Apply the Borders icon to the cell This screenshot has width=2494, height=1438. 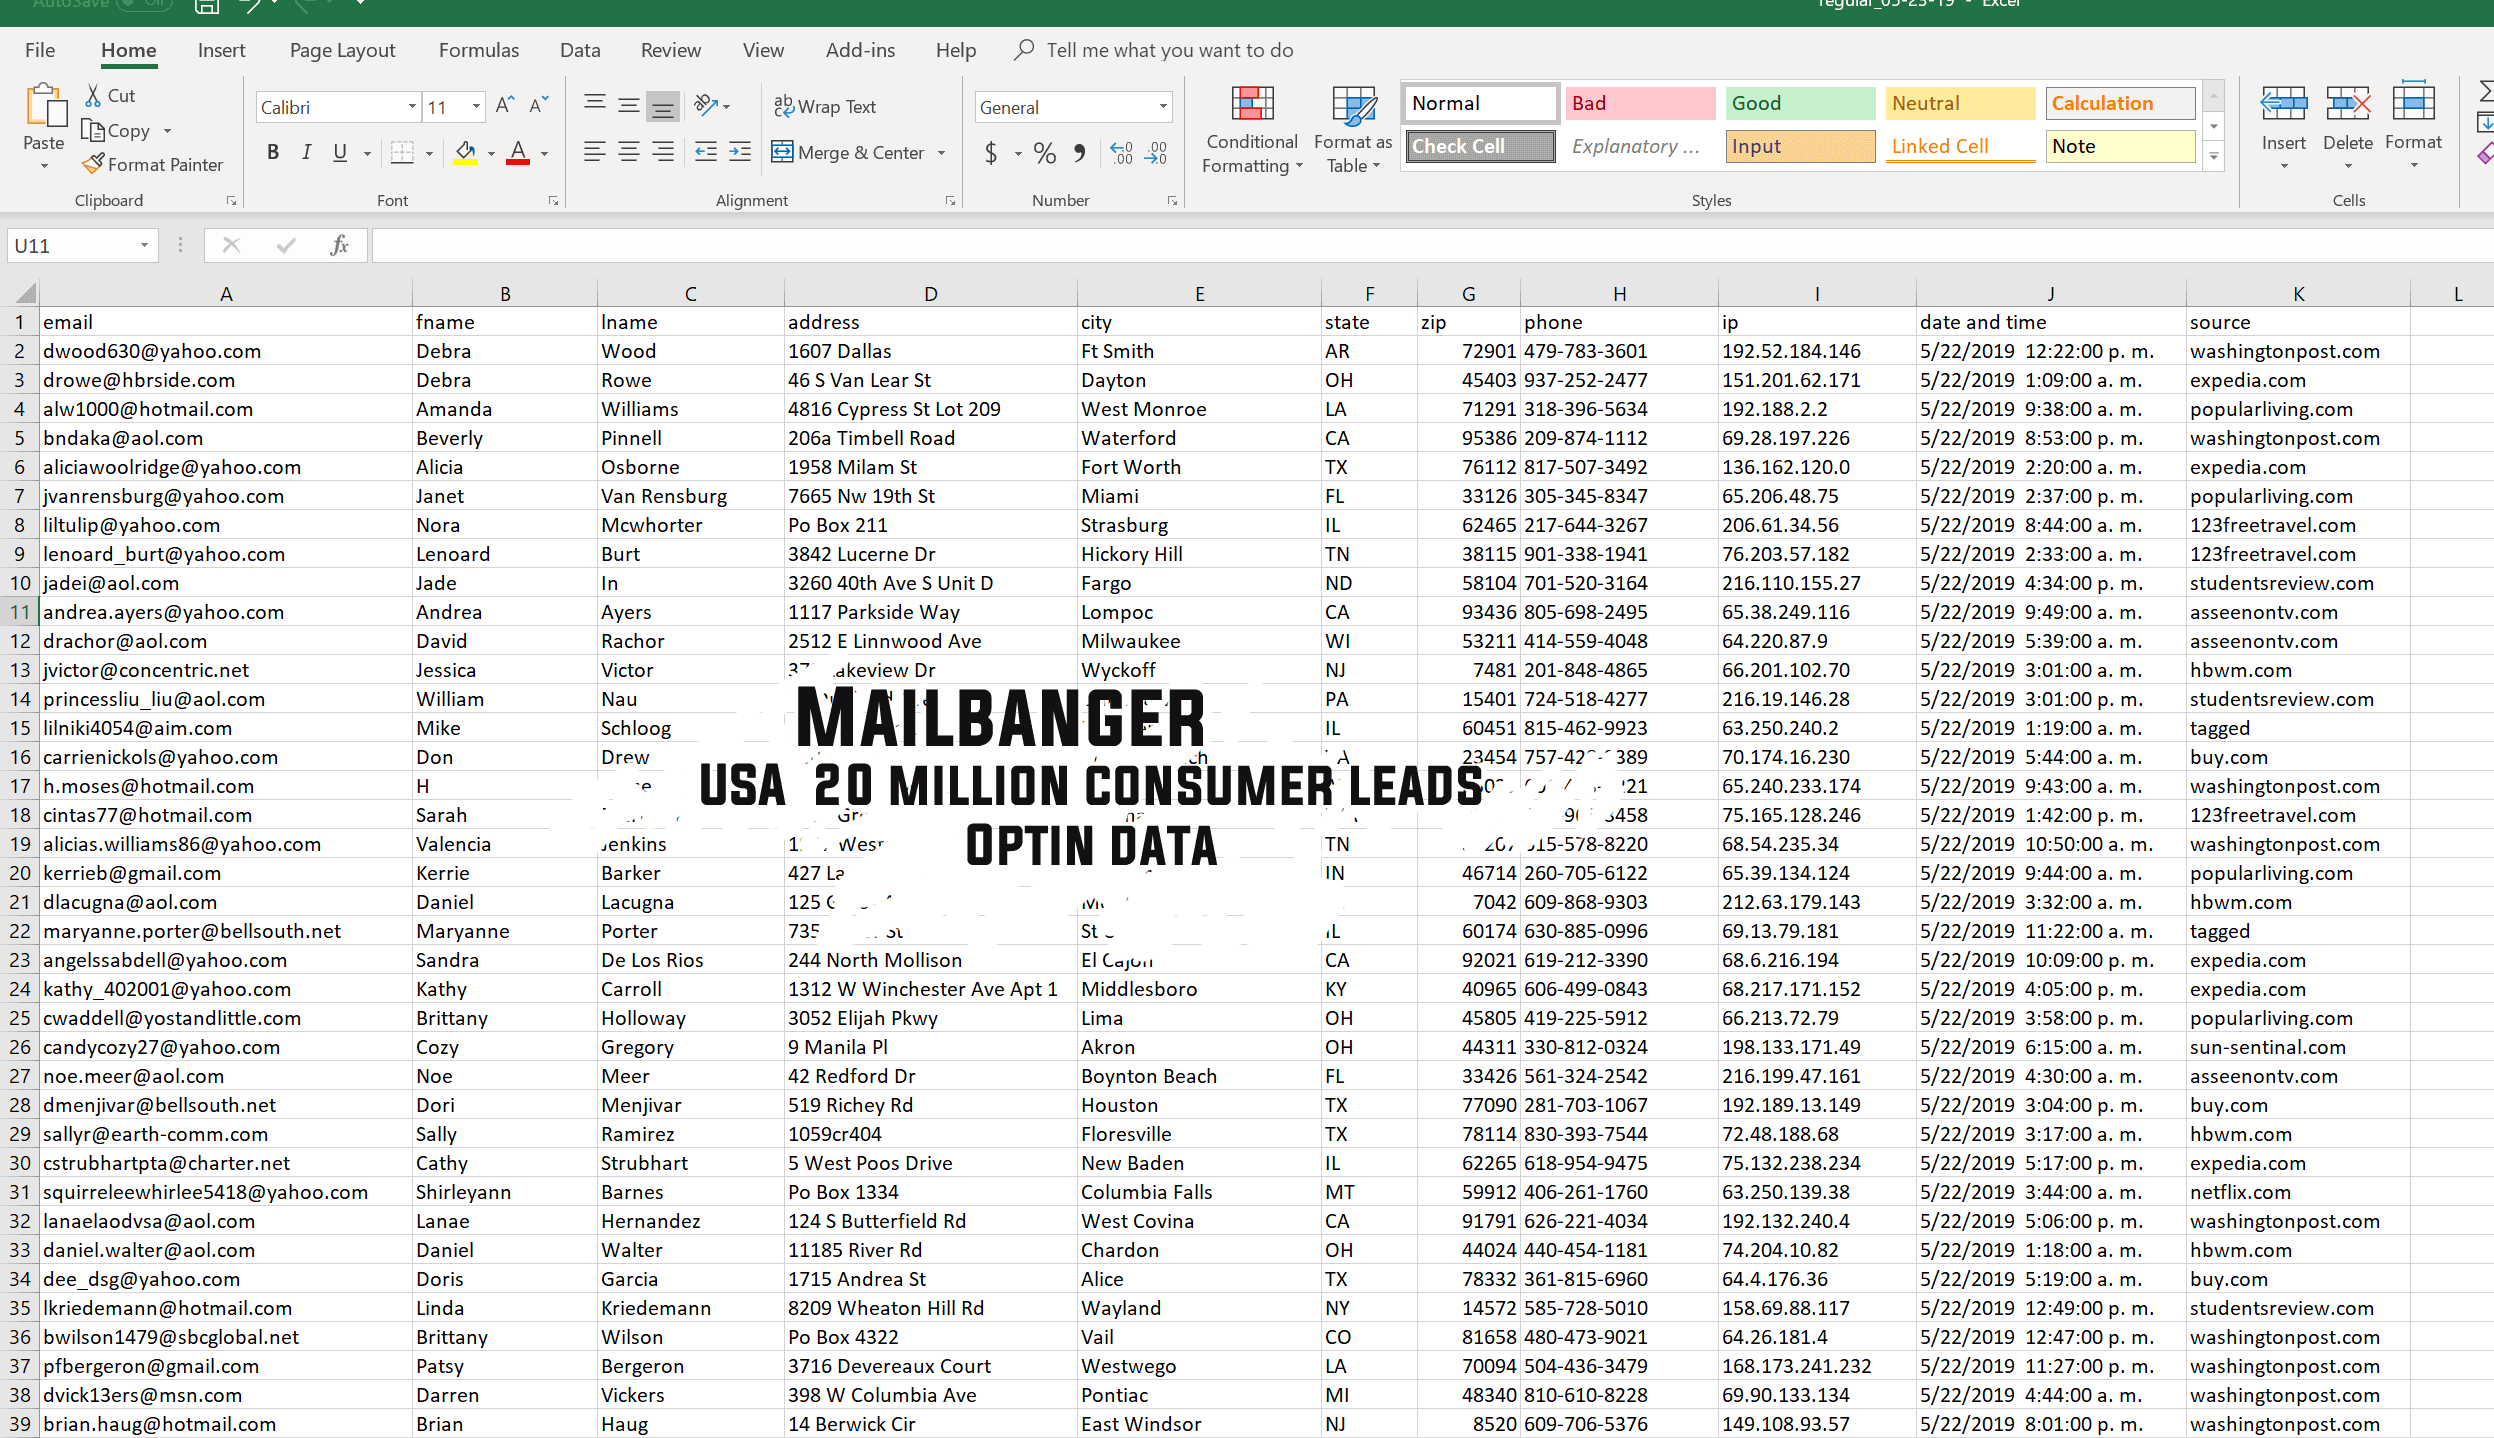[x=402, y=152]
